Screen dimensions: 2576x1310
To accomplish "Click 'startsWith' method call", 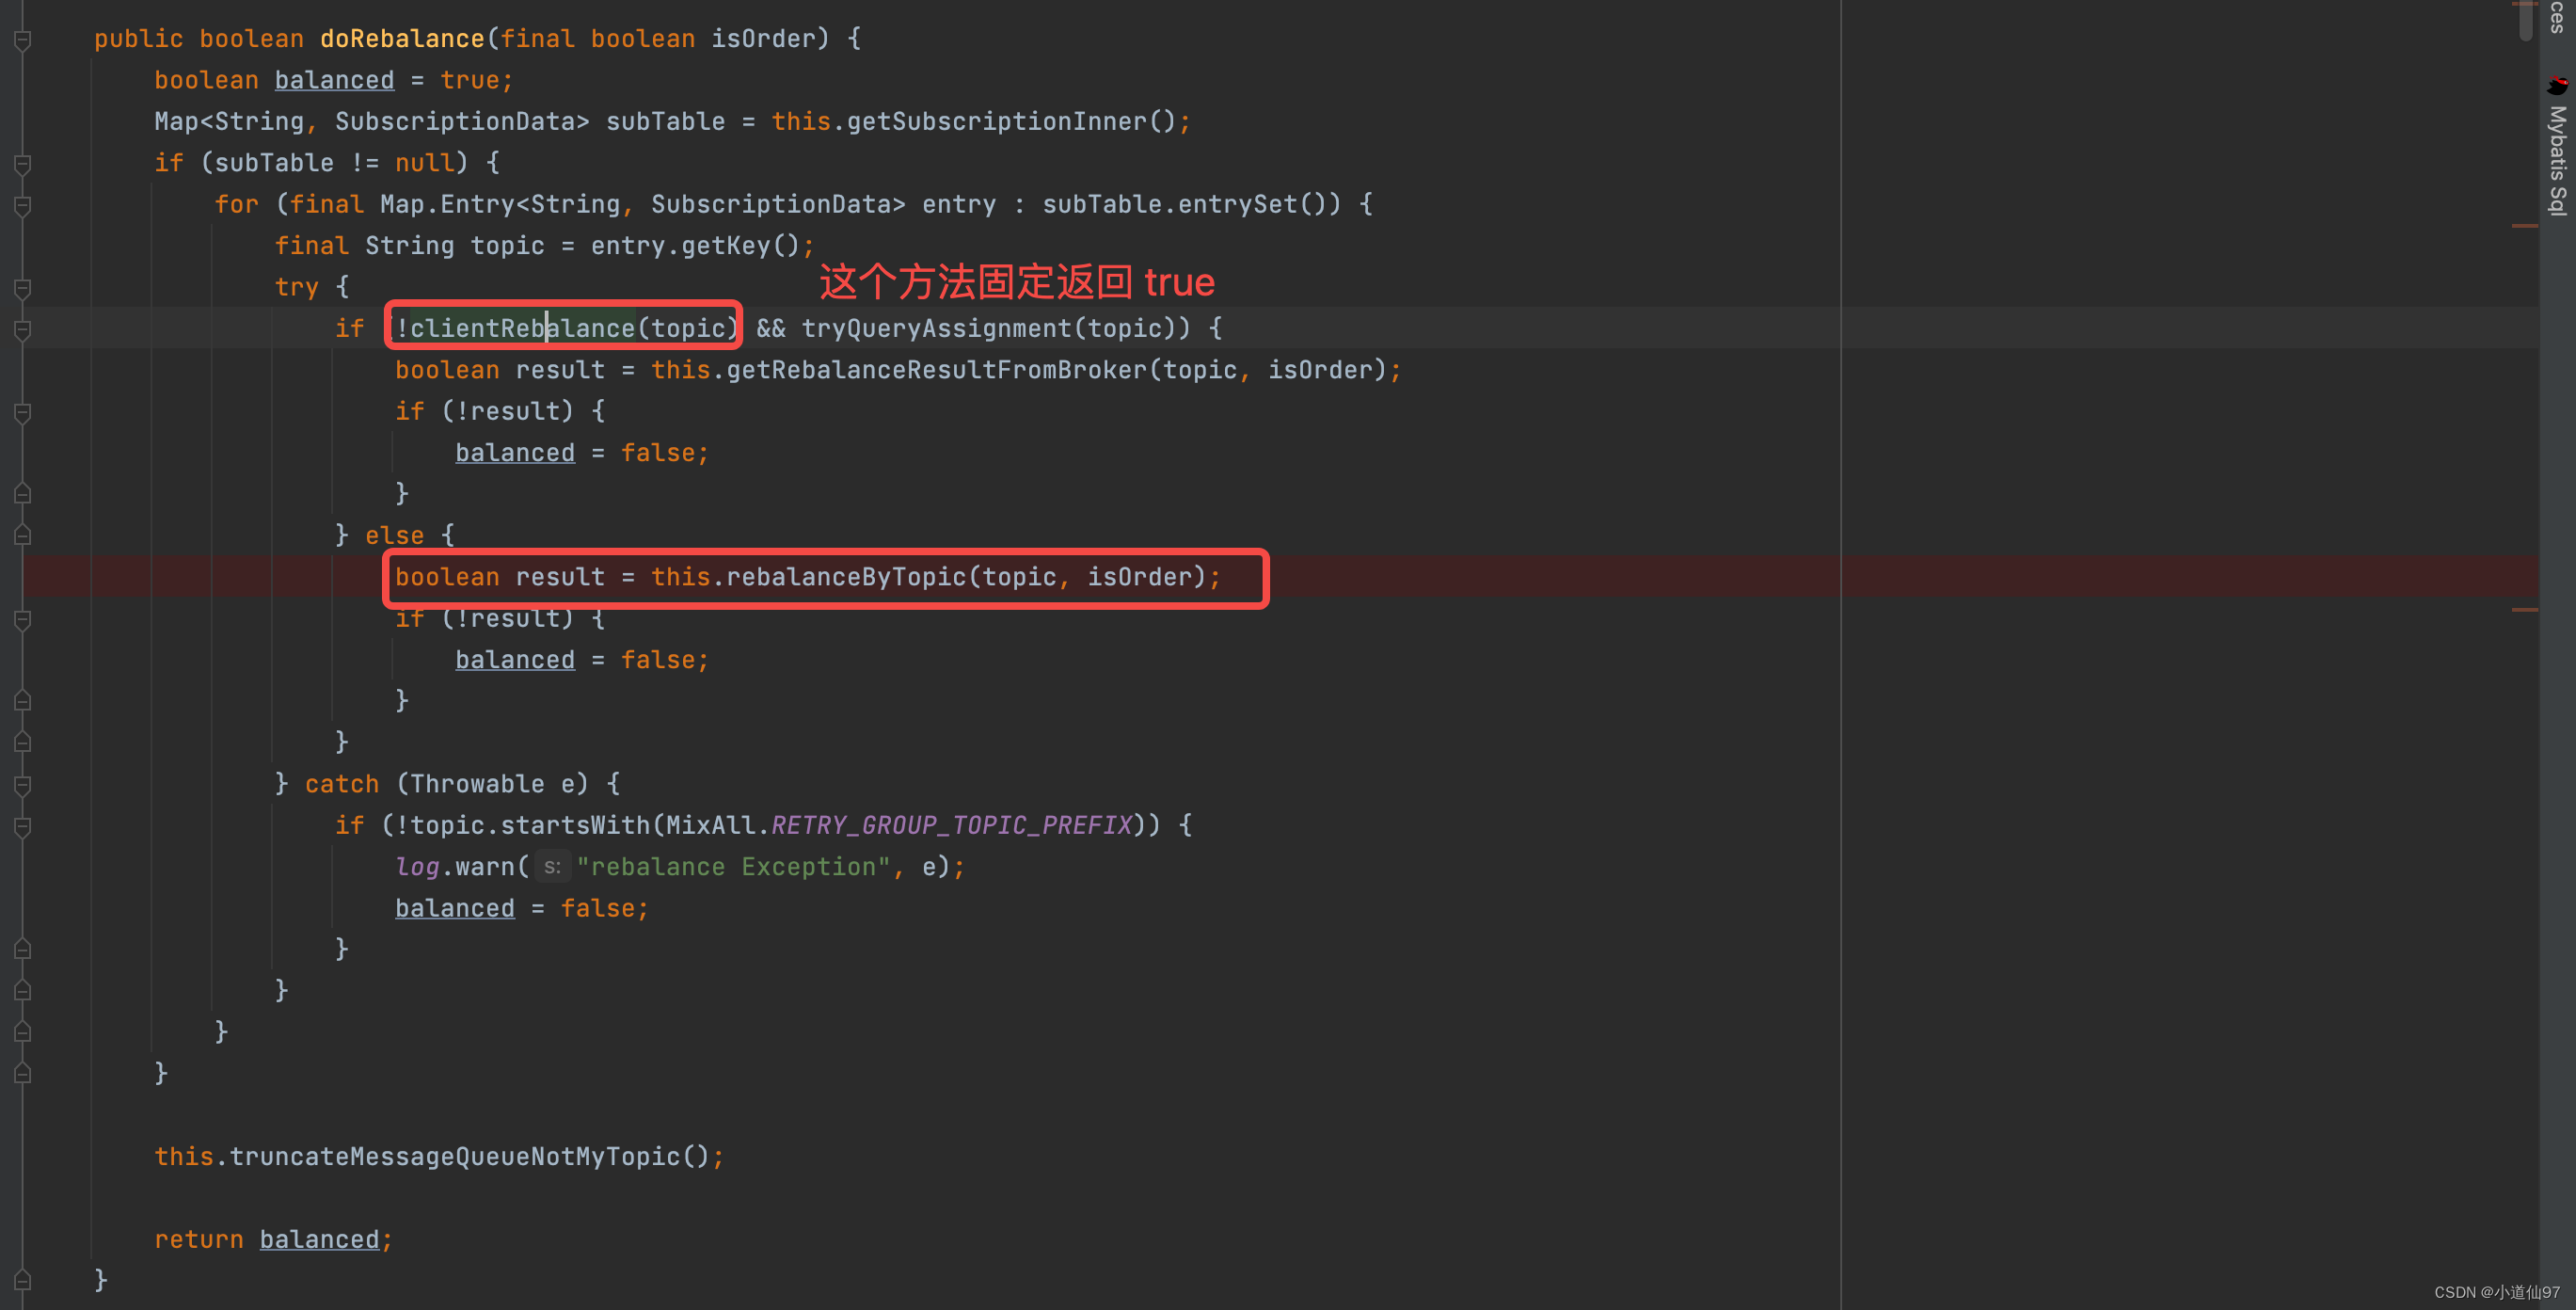I will click(x=575, y=826).
